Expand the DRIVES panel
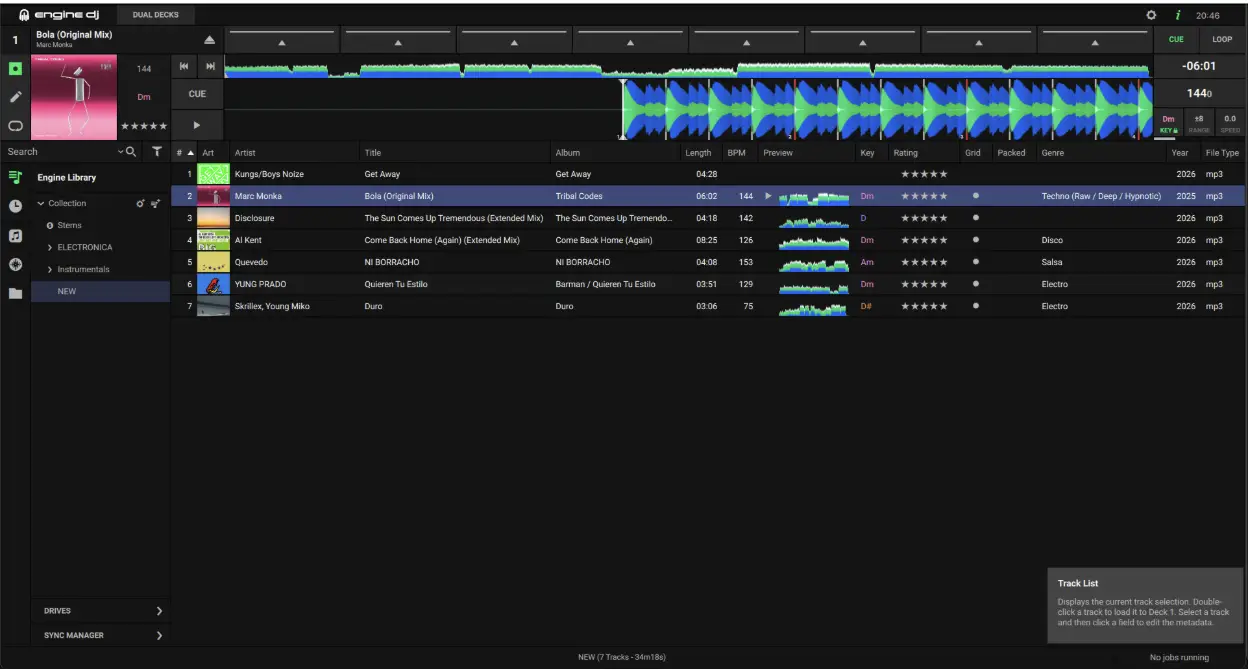Image resolution: width=1248 pixels, height=670 pixels. (x=159, y=611)
